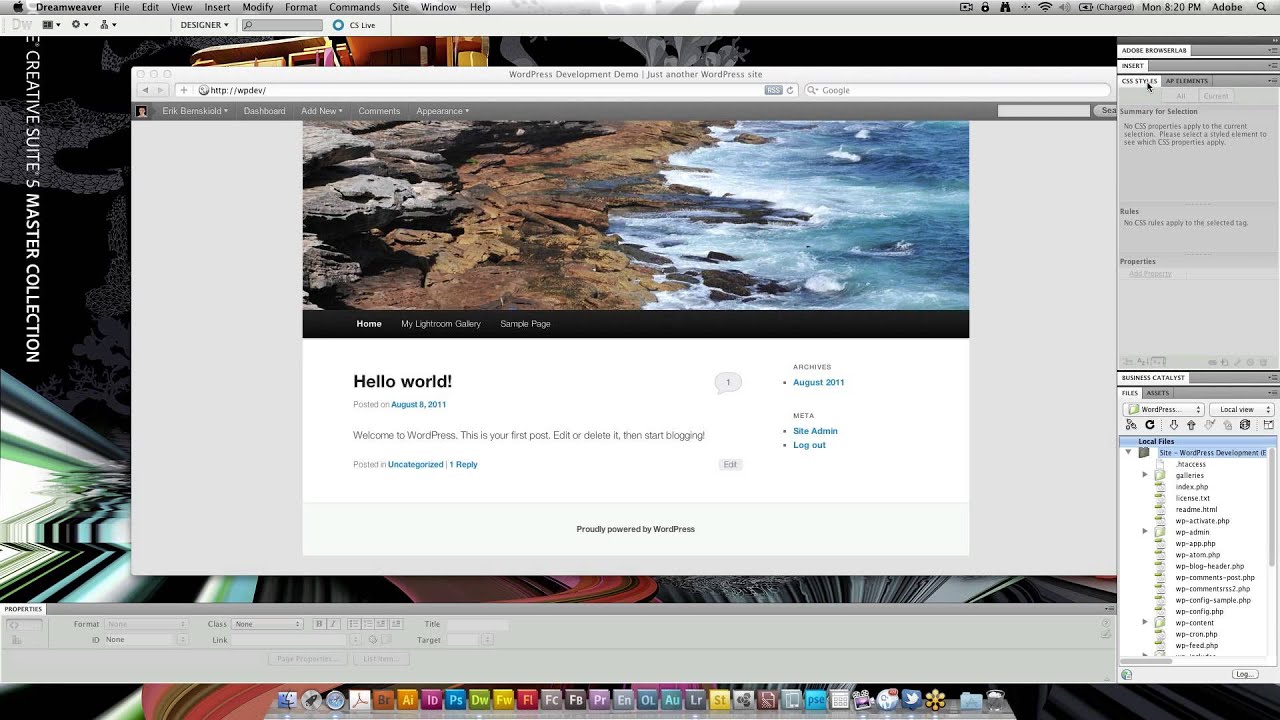Switch to the AP Elements tab

tap(1187, 81)
